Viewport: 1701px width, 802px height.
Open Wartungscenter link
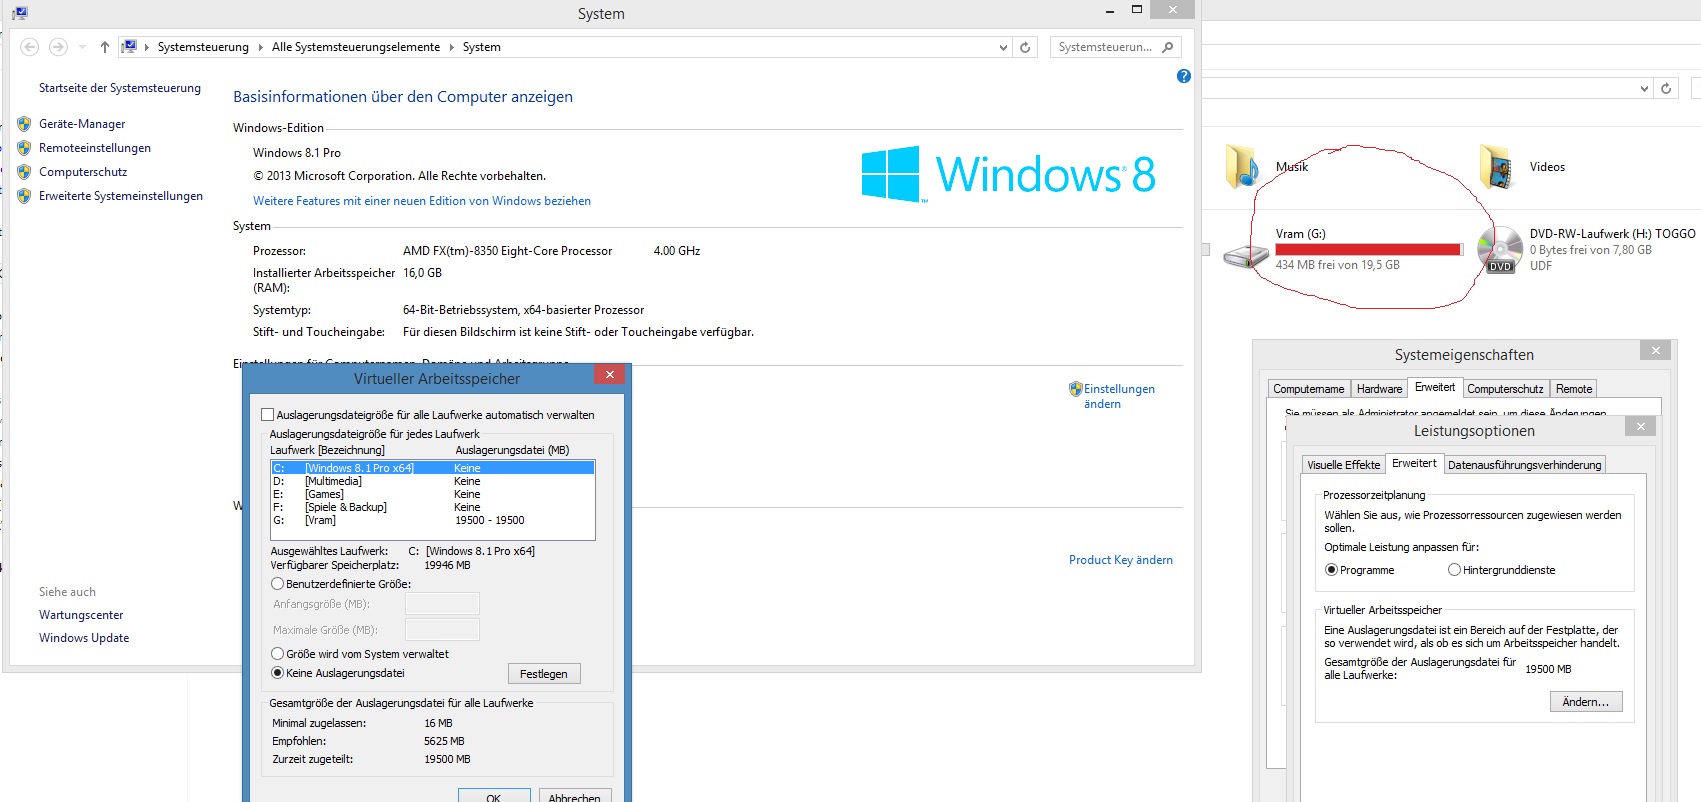coord(81,615)
